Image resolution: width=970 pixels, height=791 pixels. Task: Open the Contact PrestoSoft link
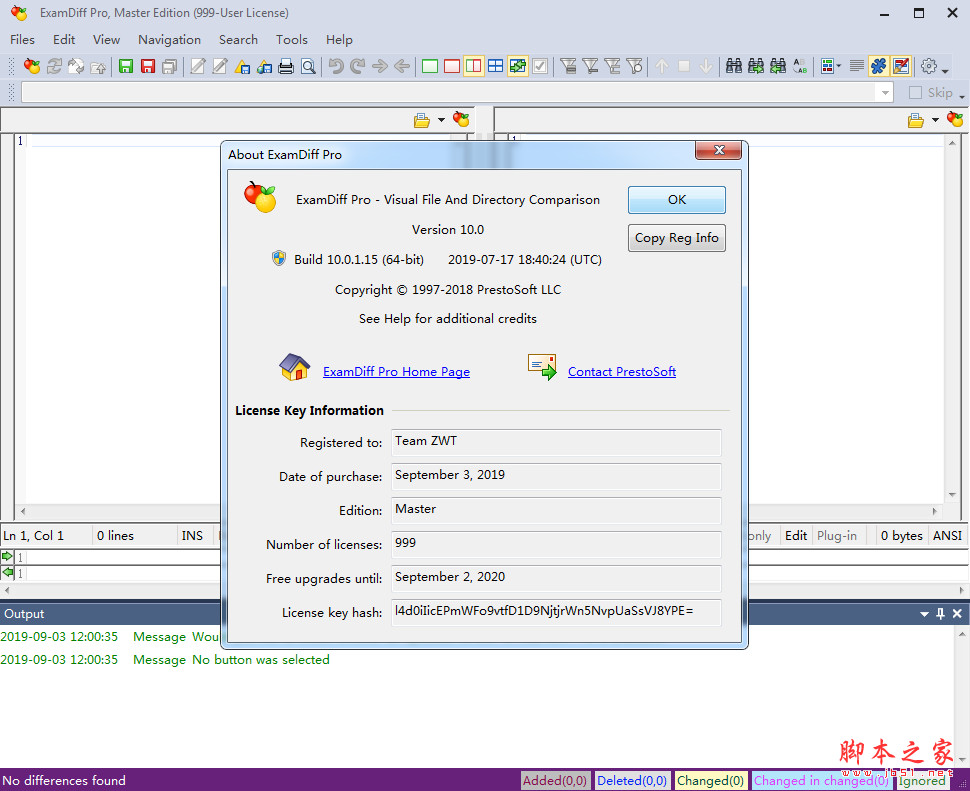[x=622, y=372]
